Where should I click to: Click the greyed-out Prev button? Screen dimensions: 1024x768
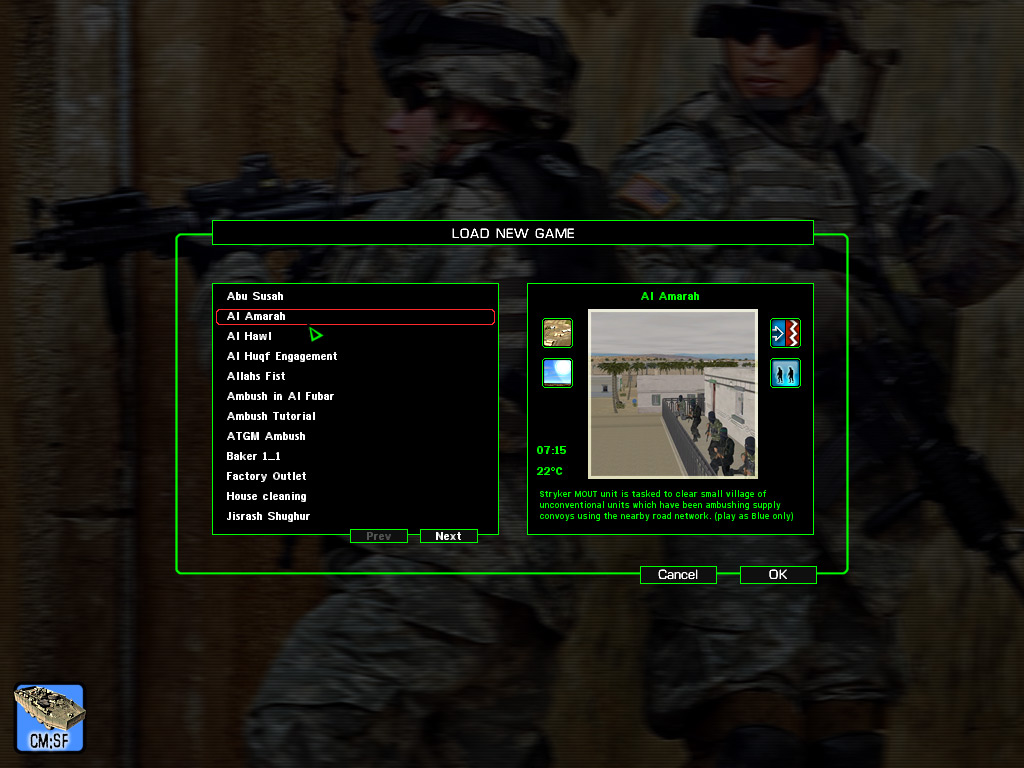[379, 536]
